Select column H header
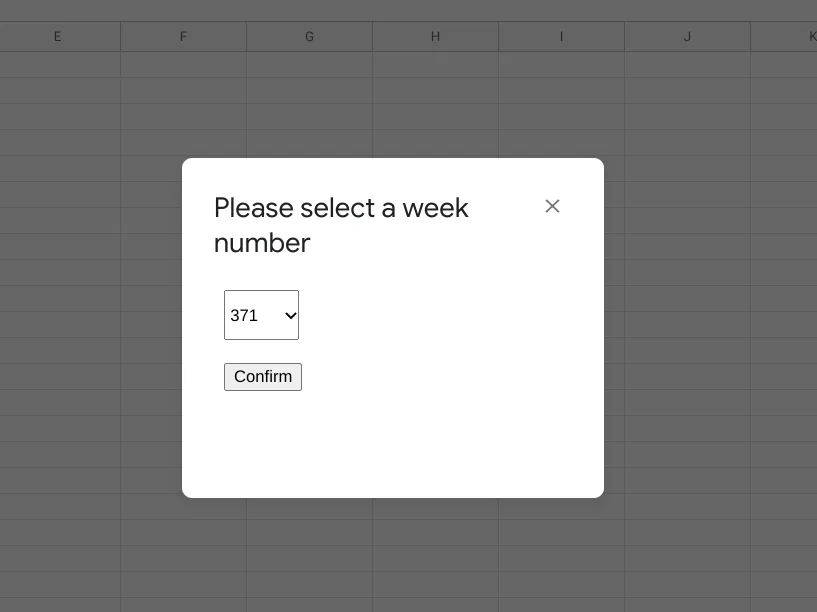This screenshot has width=817, height=612. click(435, 37)
